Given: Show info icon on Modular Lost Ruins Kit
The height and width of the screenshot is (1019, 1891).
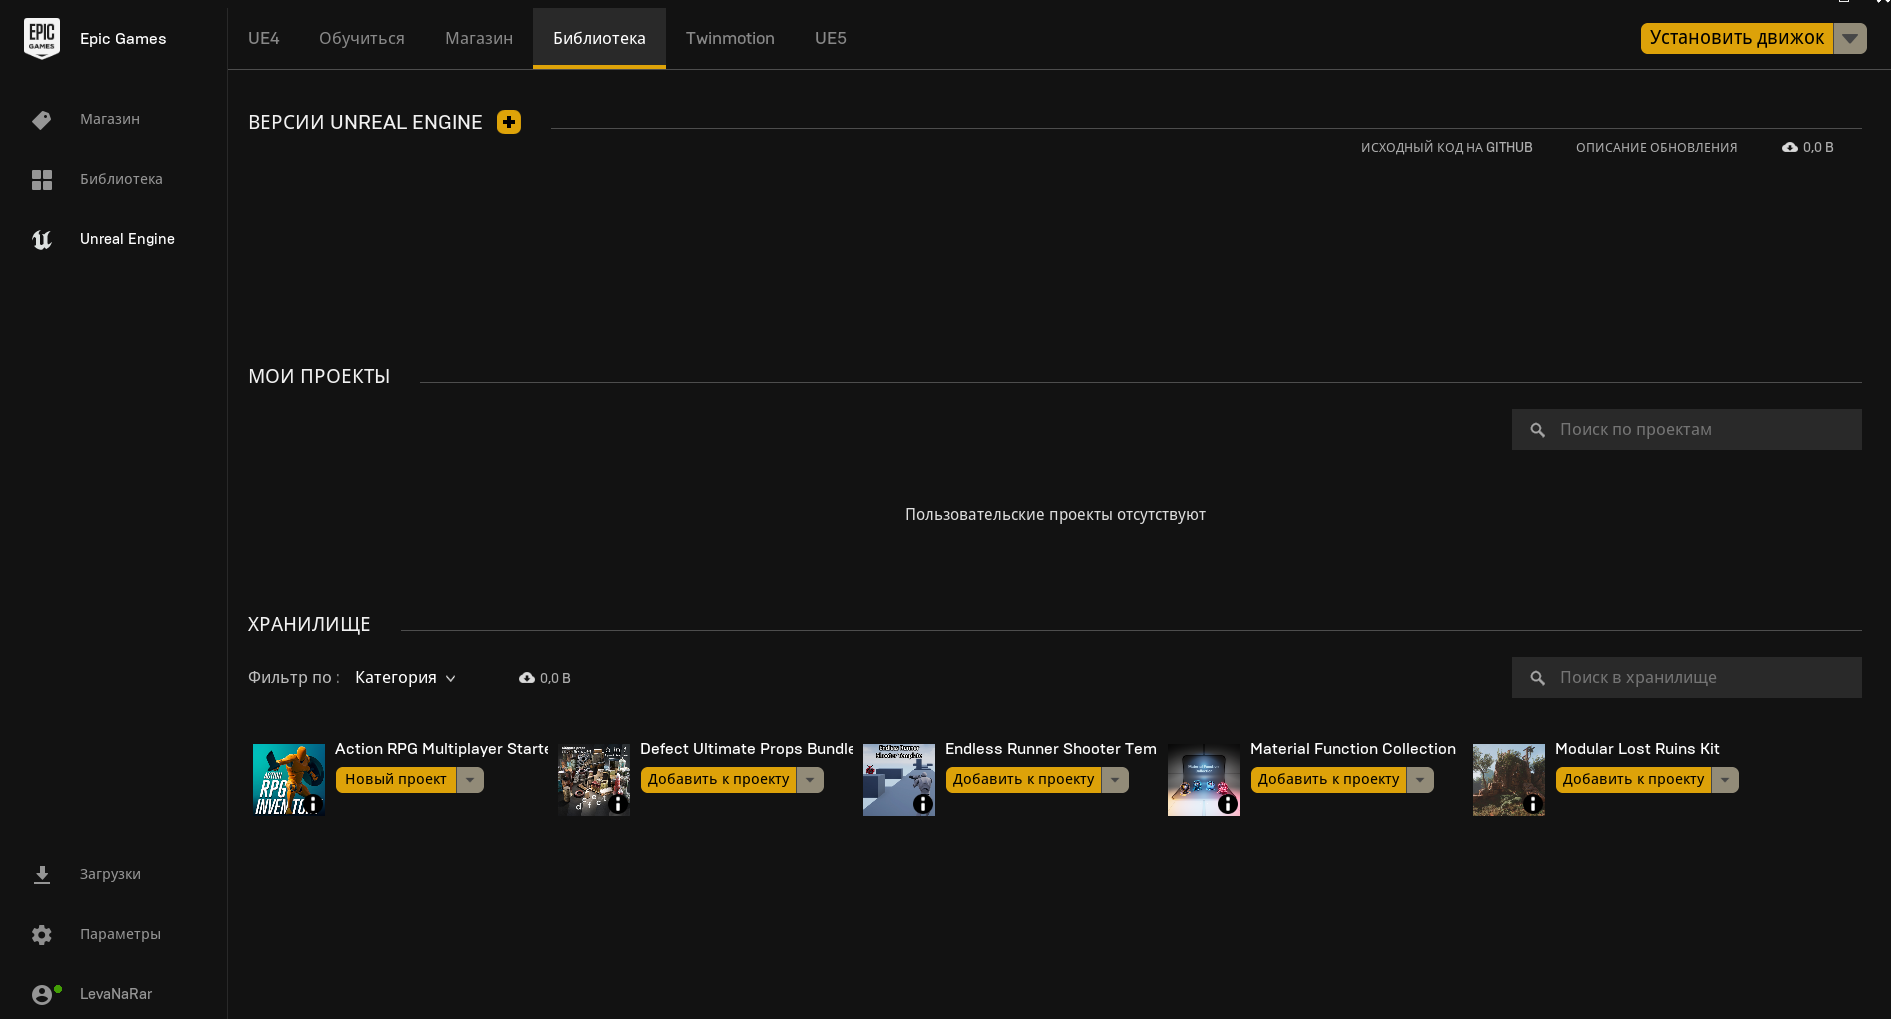Looking at the screenshot, I should tap(1533, 804).
